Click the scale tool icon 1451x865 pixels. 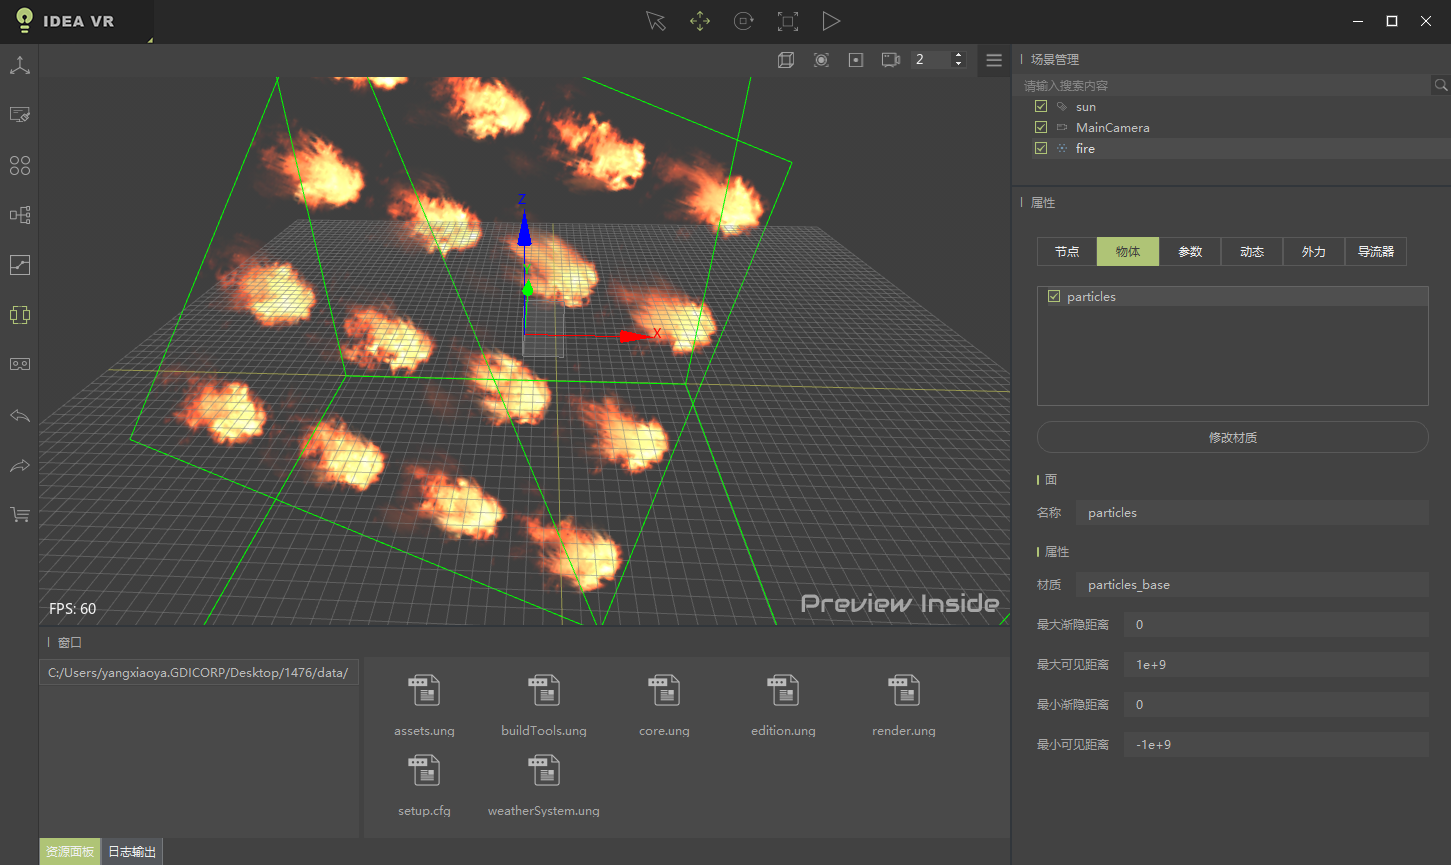(x=788, y=21)
